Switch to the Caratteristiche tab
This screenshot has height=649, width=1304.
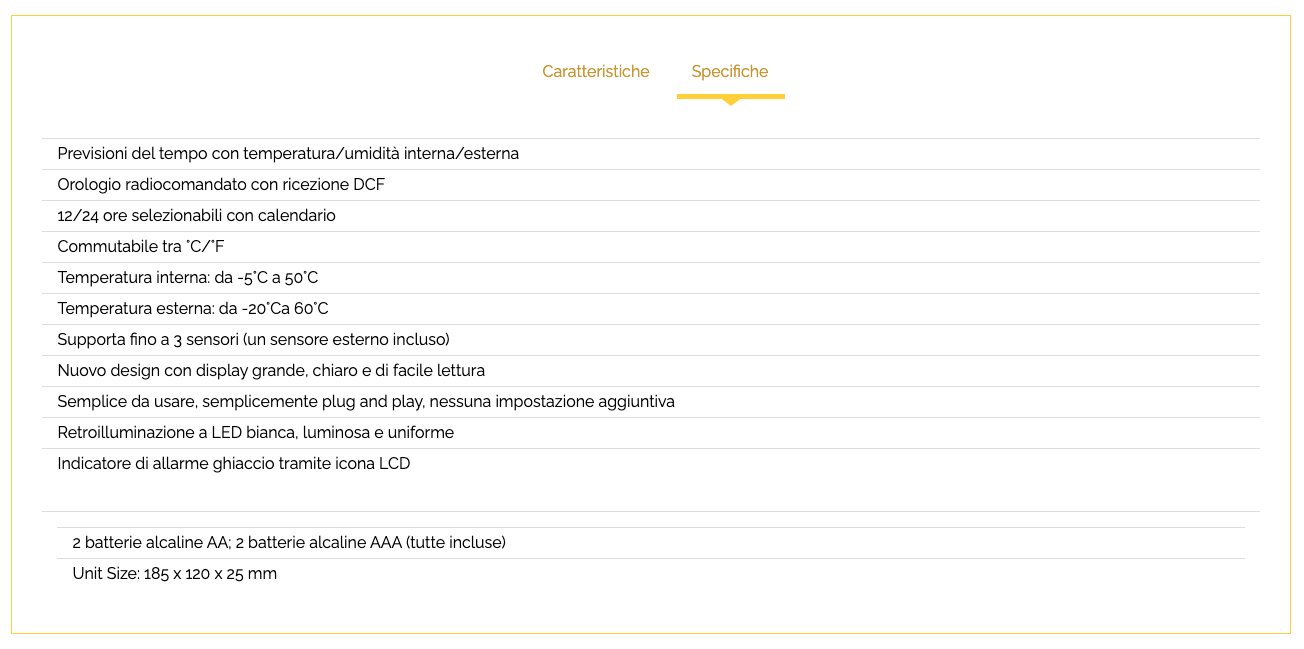(595, 72)
